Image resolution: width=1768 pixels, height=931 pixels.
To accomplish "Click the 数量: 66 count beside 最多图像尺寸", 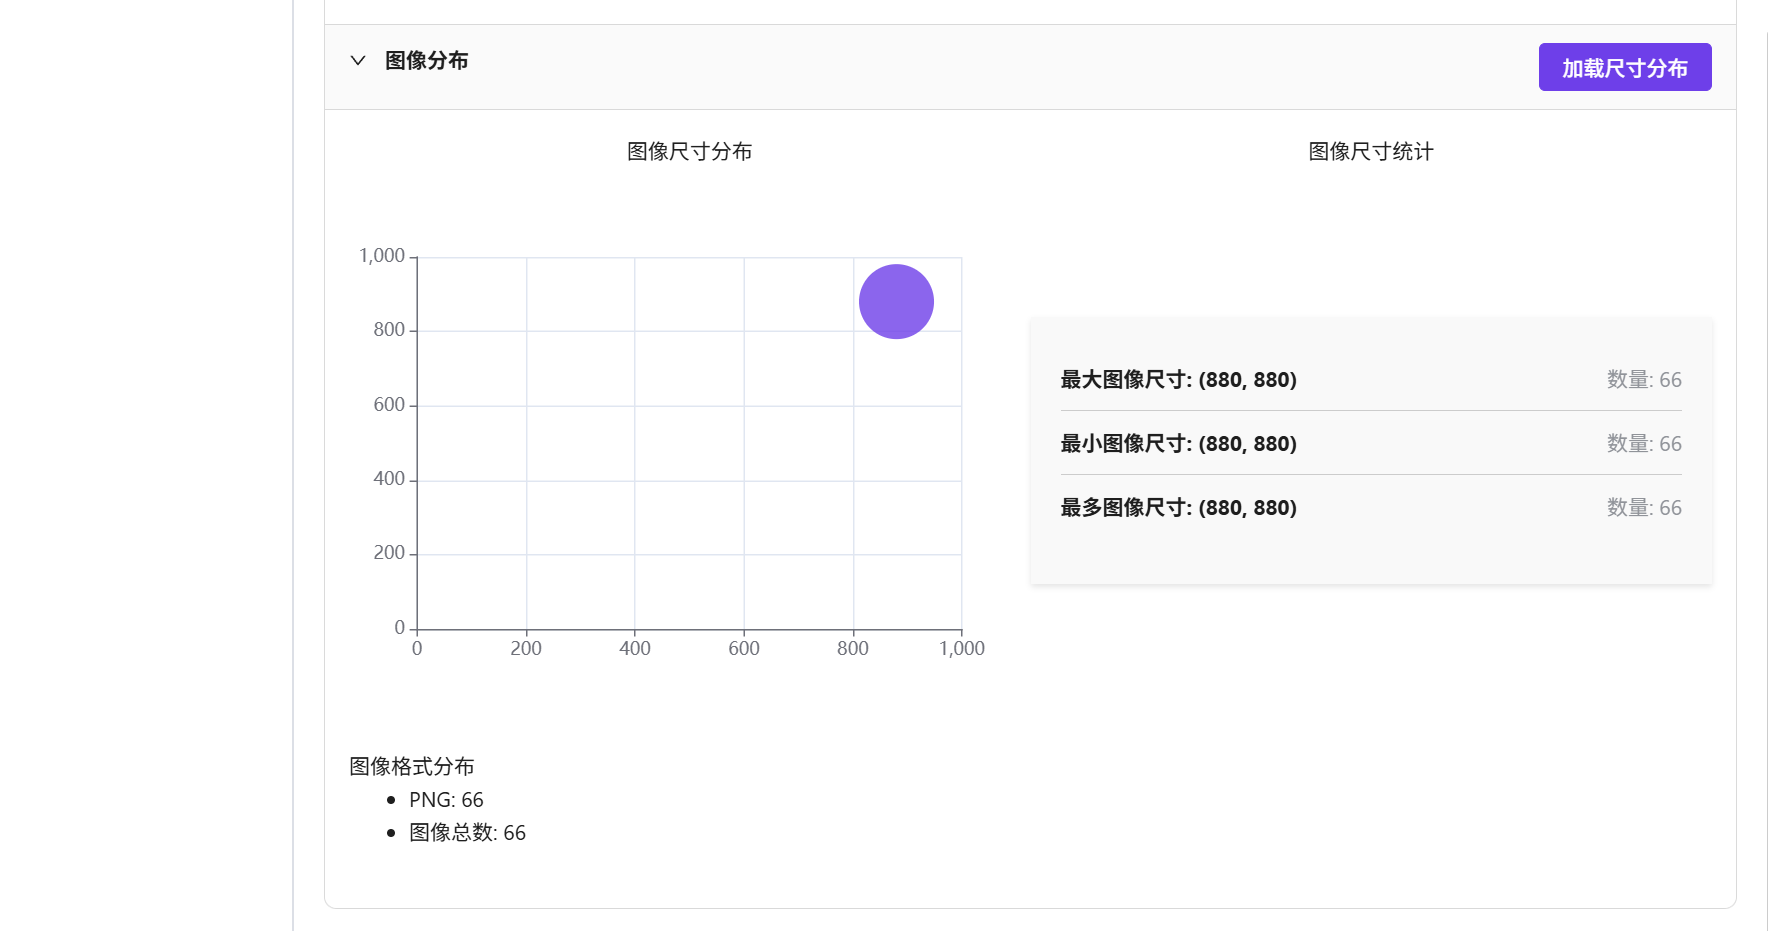I will tap(1643, 508).
